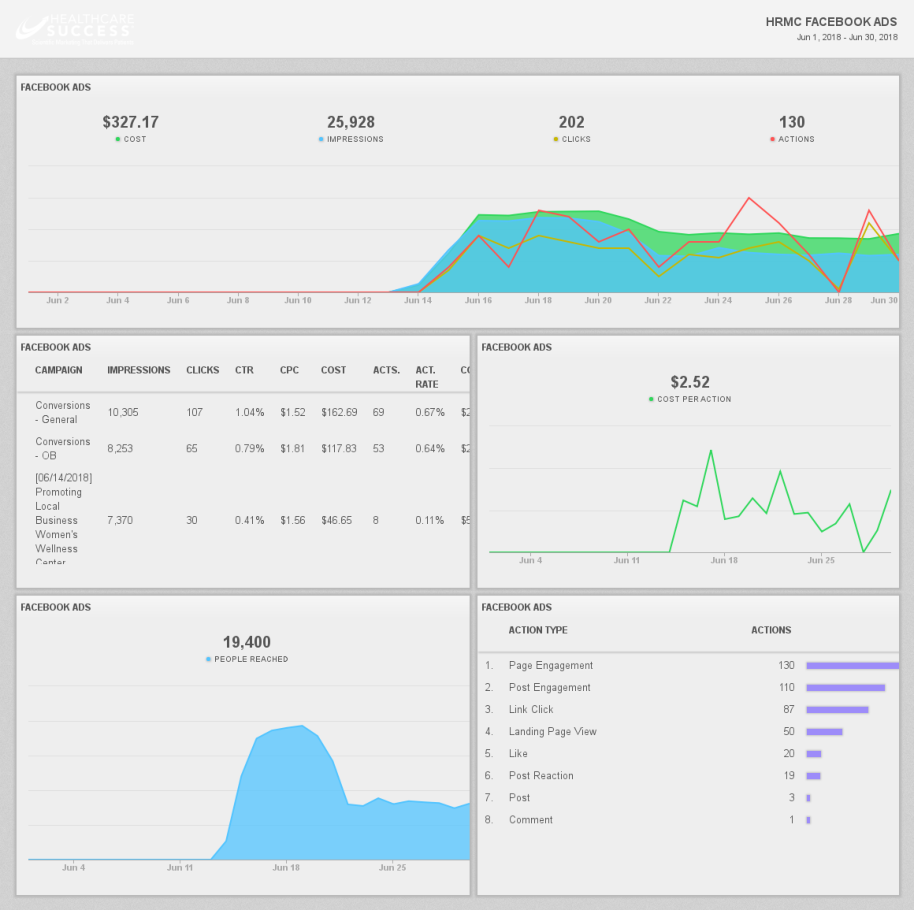914x912 pixels.
Task: Sort table by the CTR column header
Action: click(244, 370)
